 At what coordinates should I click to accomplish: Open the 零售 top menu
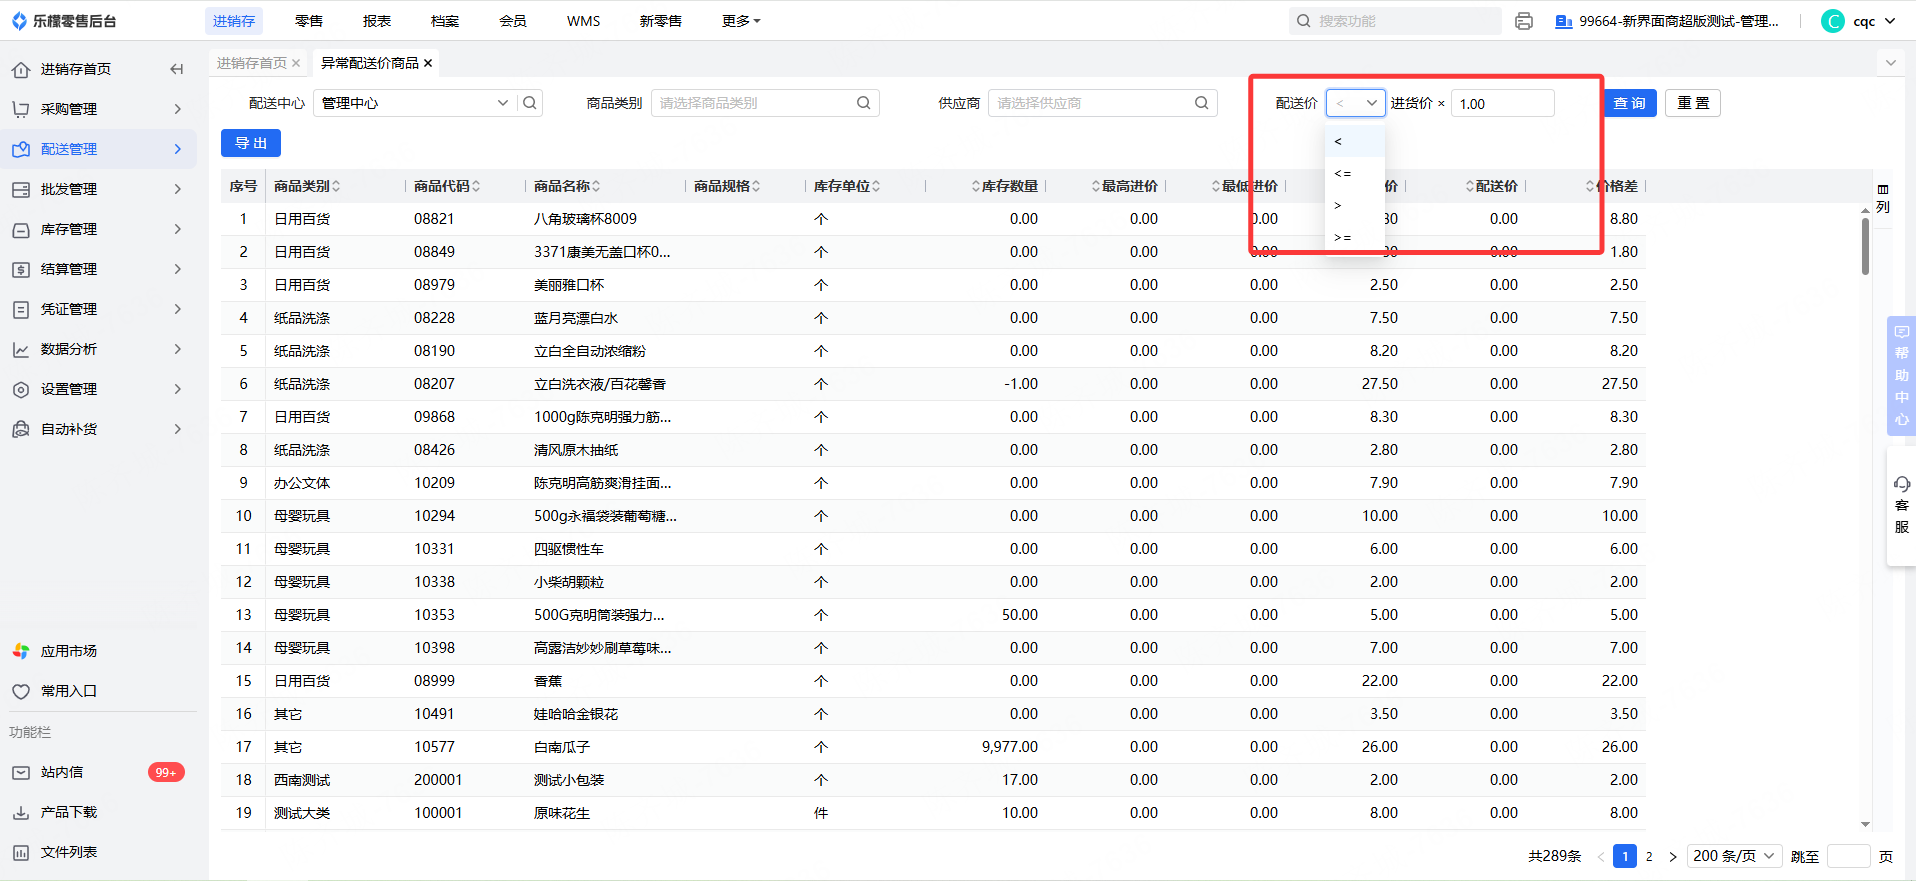click(x=309, y=21)
